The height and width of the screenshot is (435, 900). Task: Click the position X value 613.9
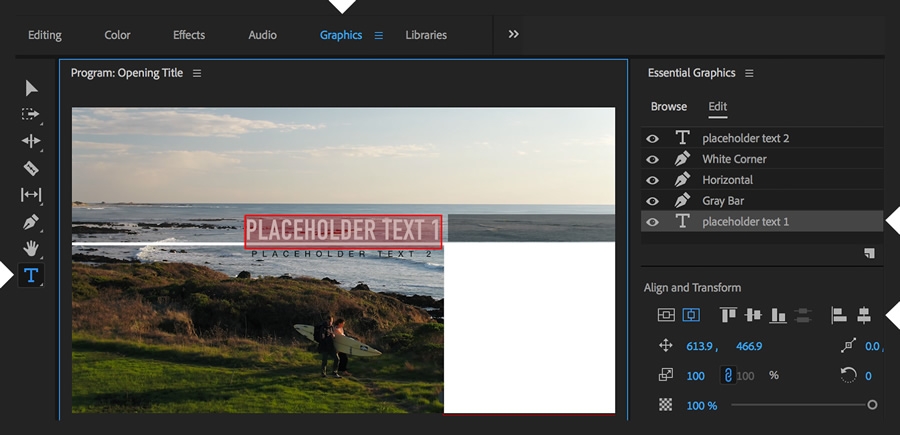[x=701, y=346]
